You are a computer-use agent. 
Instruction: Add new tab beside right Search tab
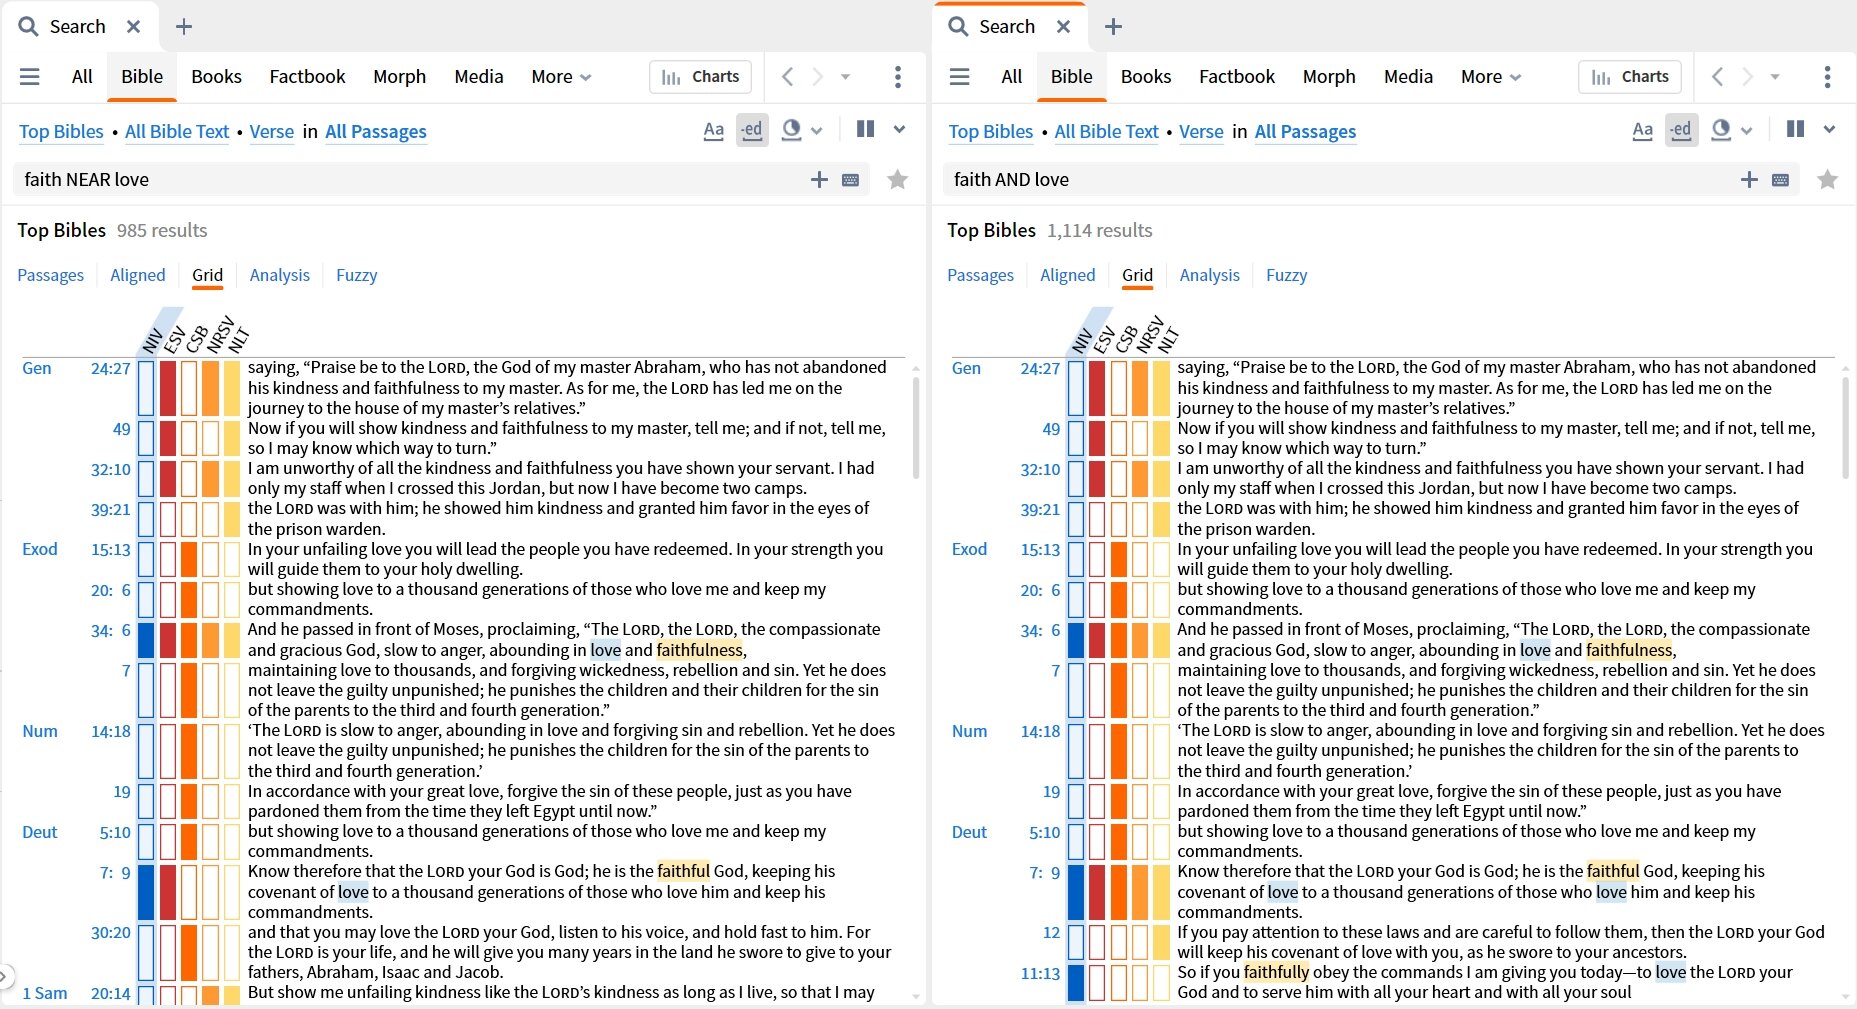(x=1113, y=27)
